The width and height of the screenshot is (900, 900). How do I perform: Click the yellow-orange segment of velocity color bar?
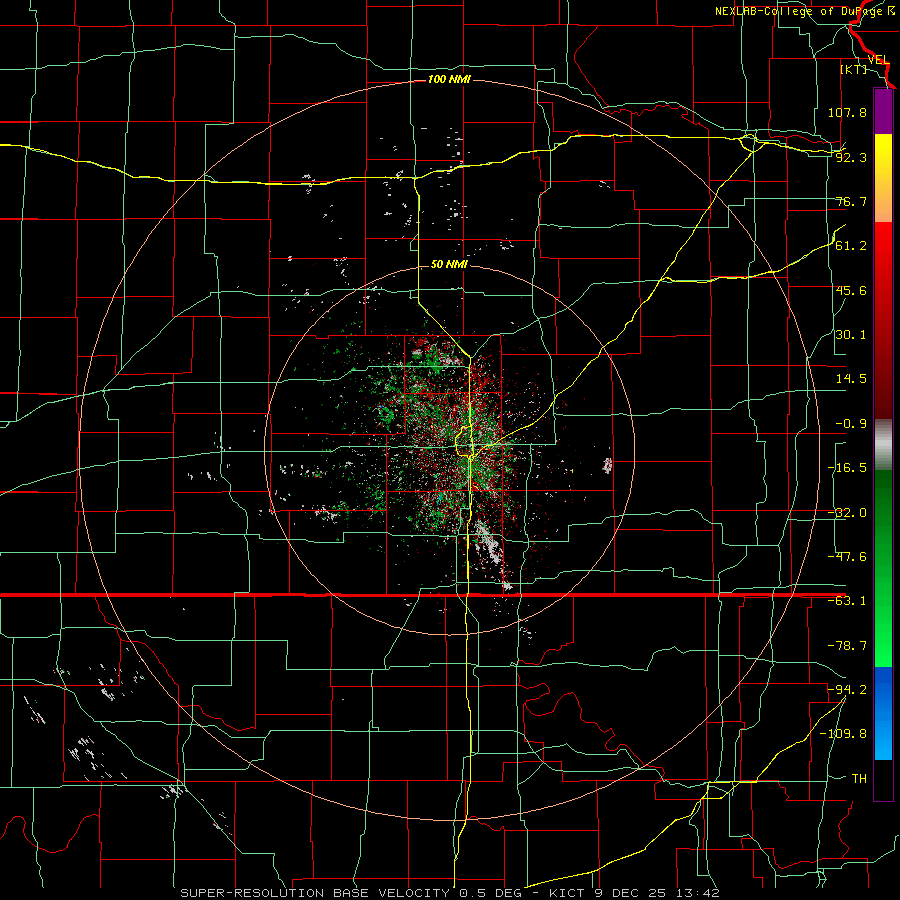point(883,178)
